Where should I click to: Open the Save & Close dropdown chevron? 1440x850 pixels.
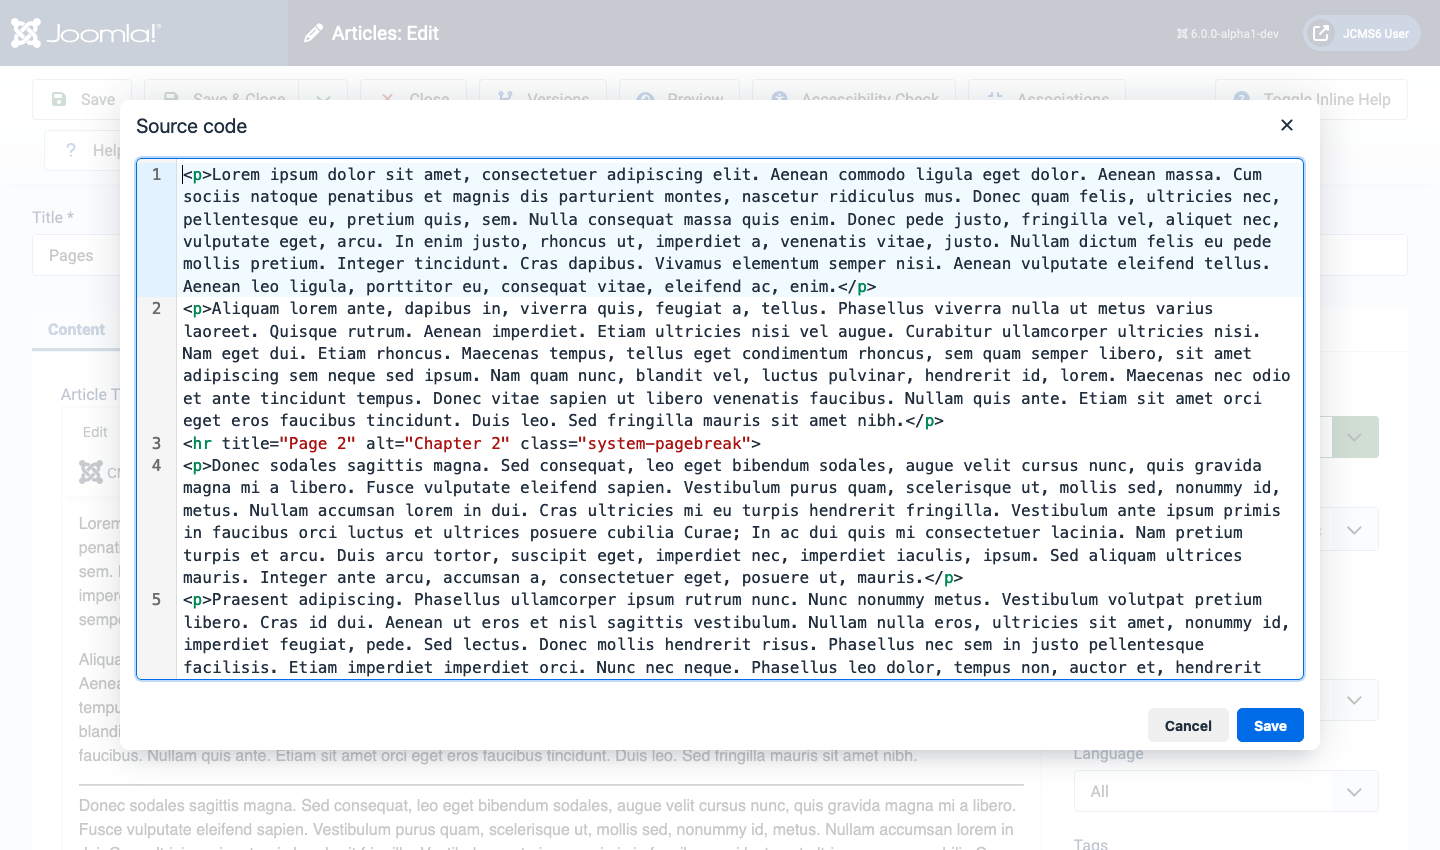(322, 99)
